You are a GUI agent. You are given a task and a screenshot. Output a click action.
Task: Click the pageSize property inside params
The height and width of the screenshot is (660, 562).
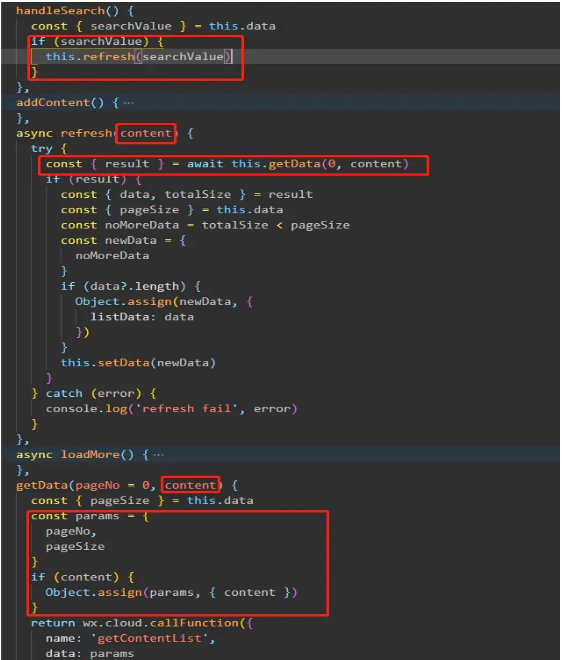[75, 547]
